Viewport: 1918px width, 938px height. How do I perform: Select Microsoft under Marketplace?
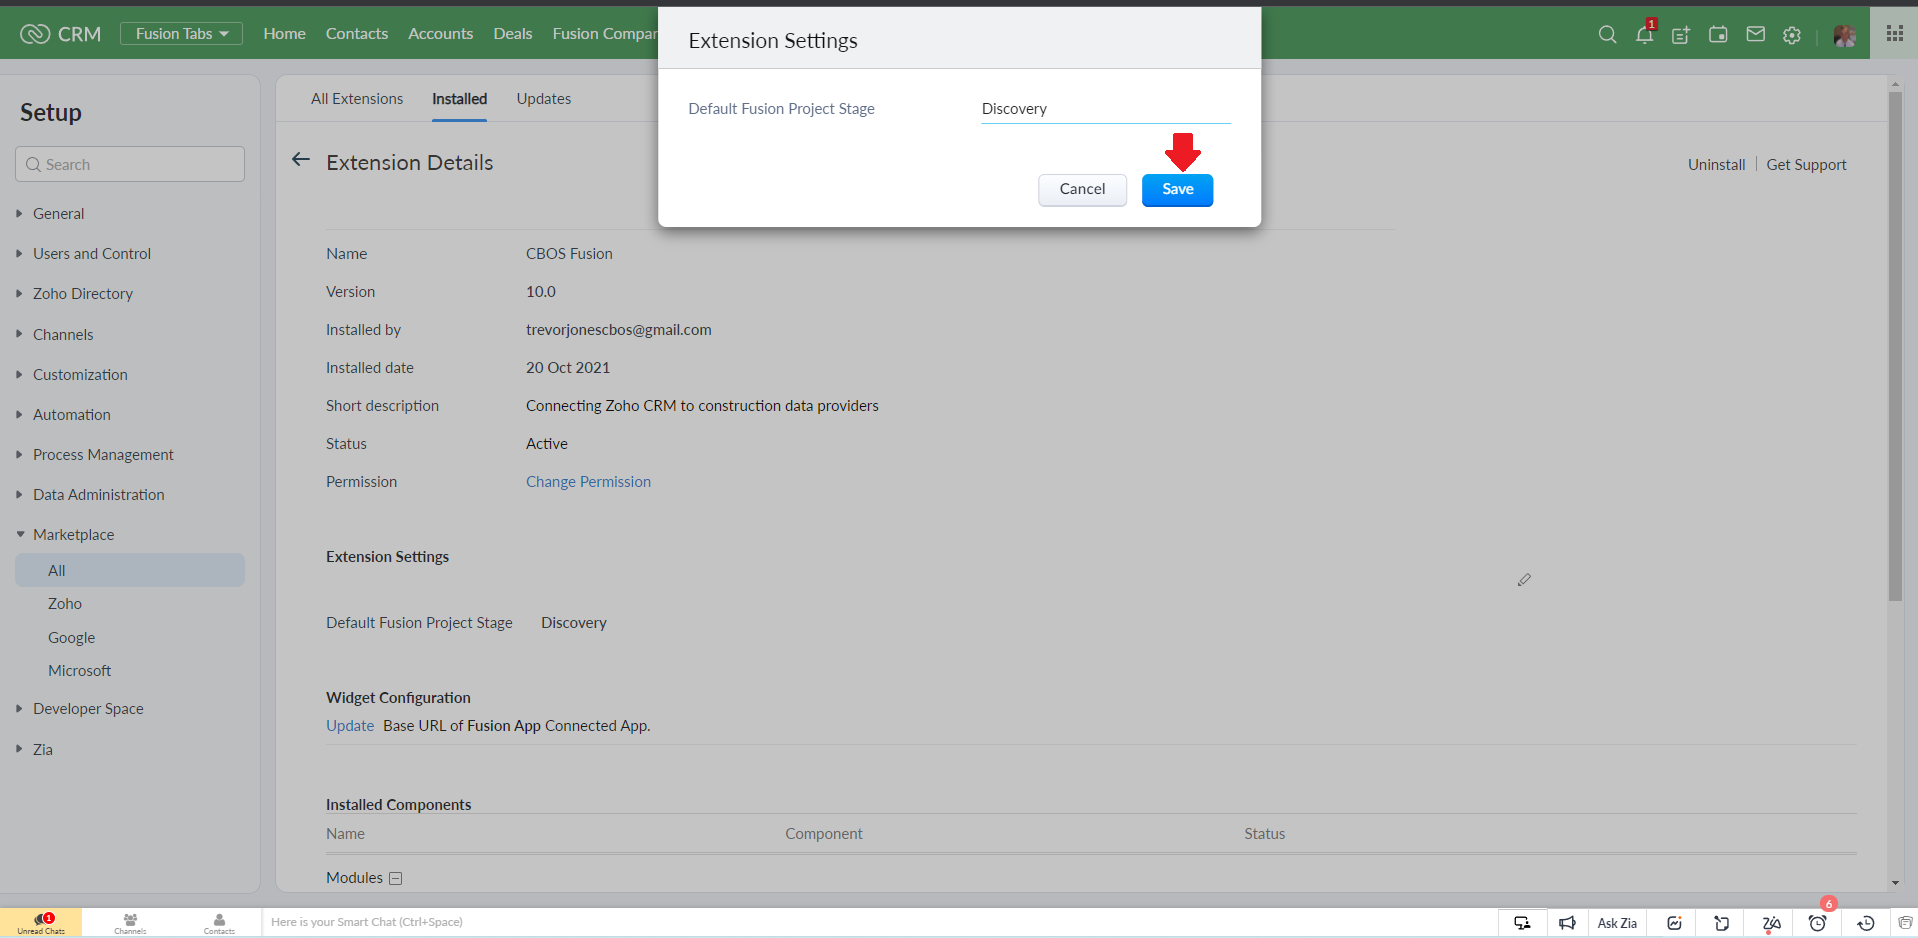coord(80,671)
